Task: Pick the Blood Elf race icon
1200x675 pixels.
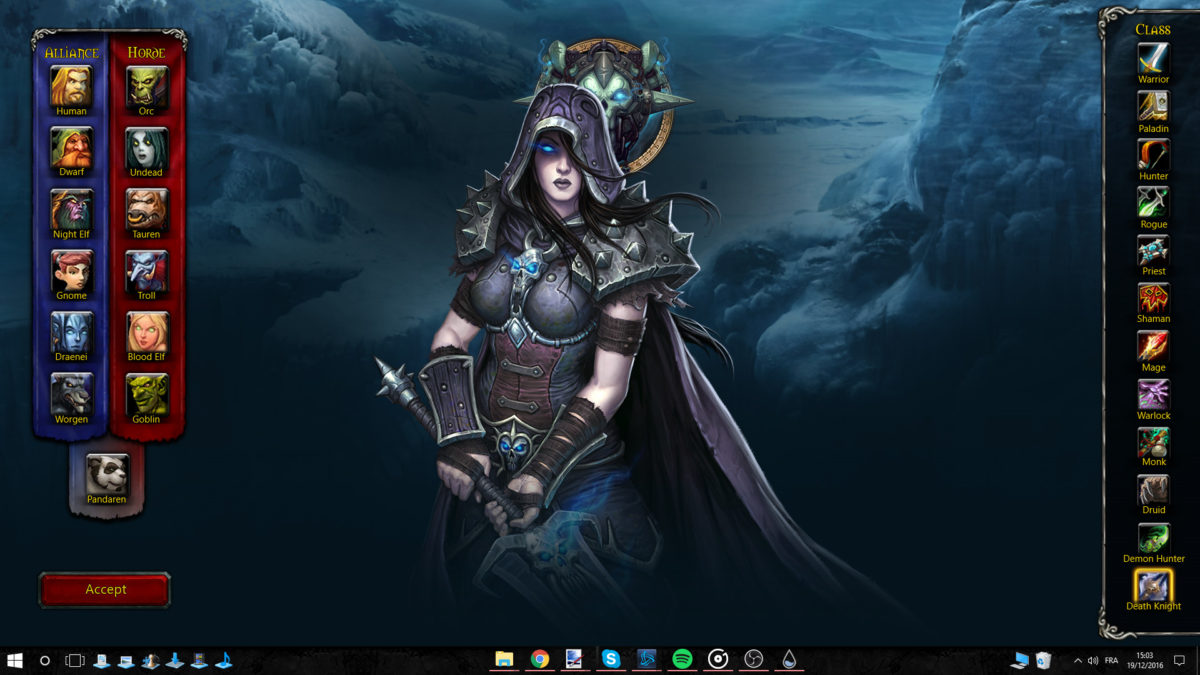Action: pyautogui.click(x=145, y=331)
